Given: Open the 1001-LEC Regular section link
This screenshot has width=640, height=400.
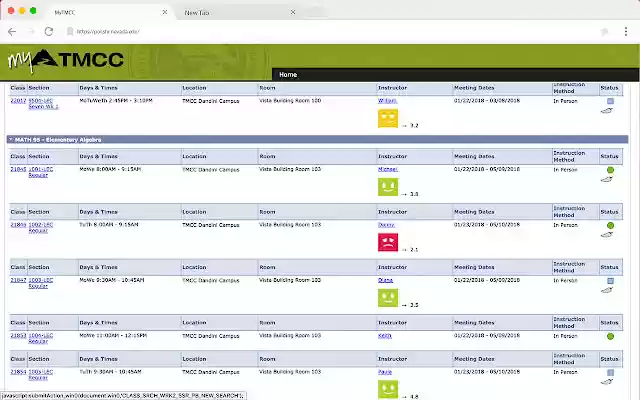Looking at the screenshot, I should (40, 172).
